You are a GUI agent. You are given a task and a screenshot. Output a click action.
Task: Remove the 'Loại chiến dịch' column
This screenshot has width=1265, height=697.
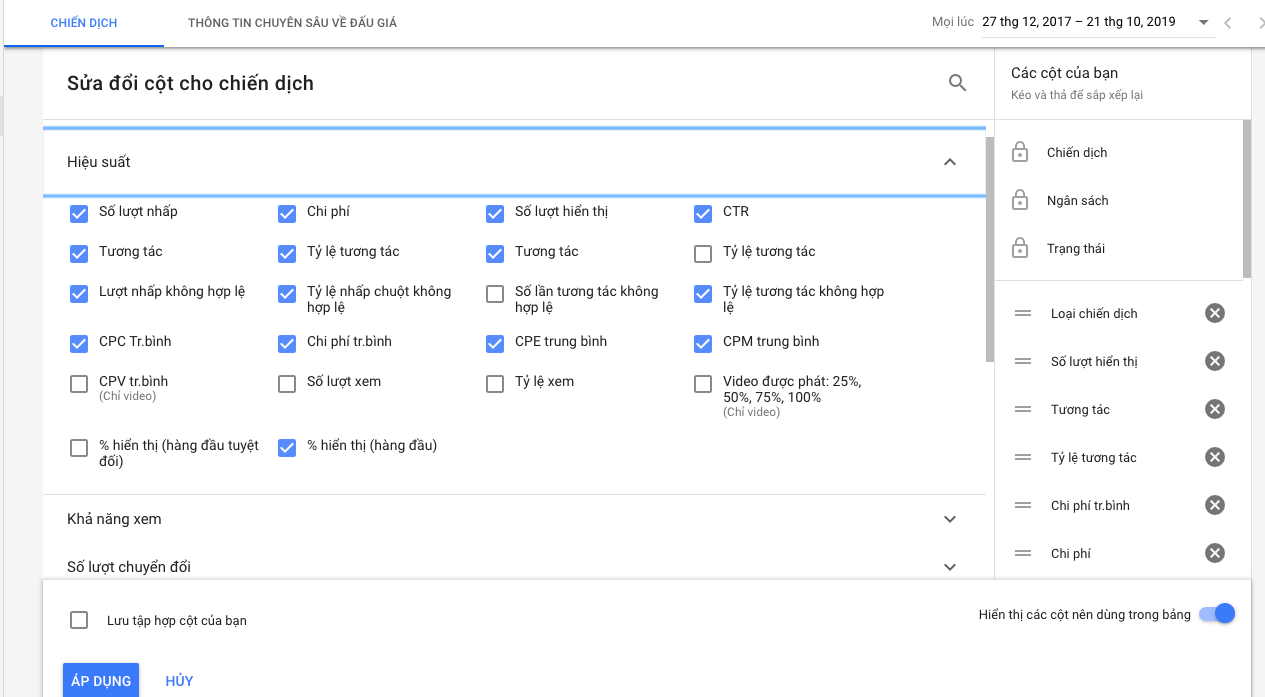click(1214, 312)
